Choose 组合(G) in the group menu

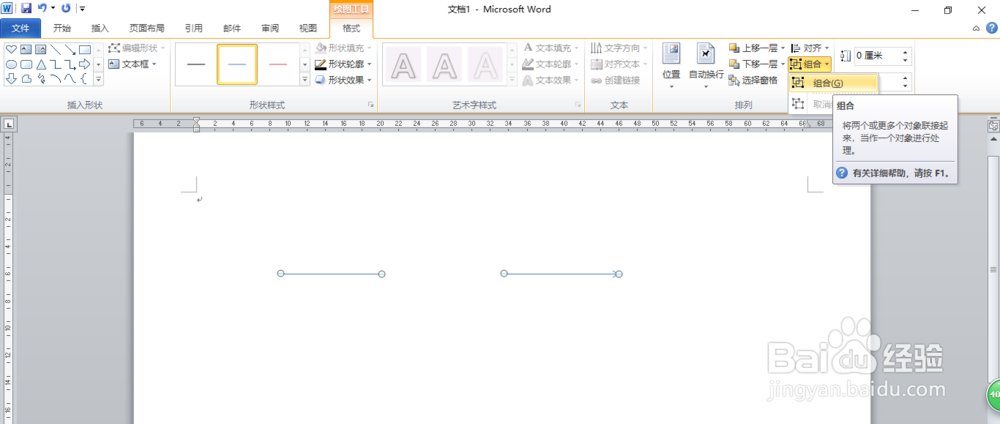point(834,84)
